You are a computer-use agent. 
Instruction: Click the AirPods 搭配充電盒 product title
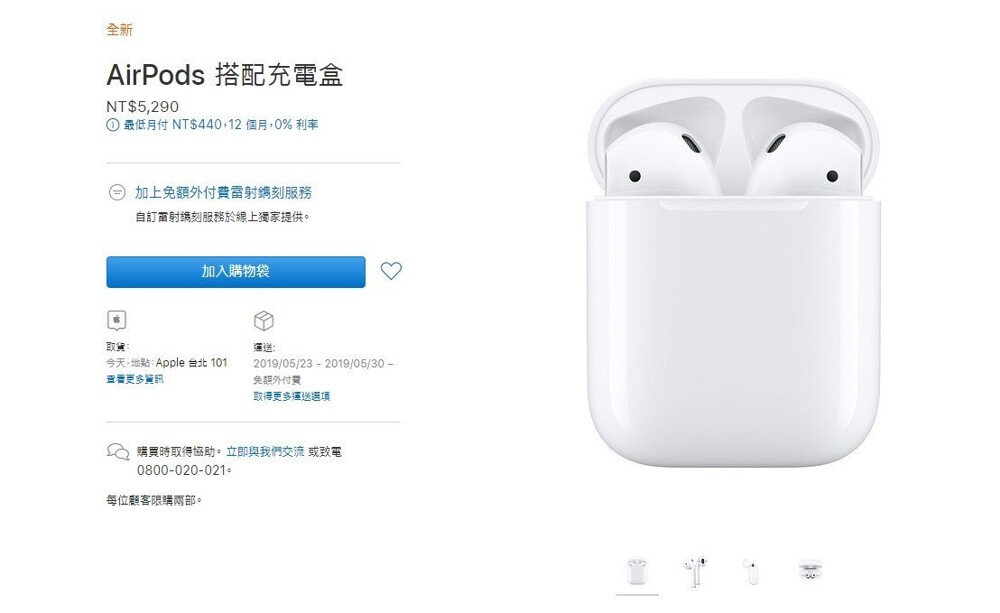click(224, 75)
